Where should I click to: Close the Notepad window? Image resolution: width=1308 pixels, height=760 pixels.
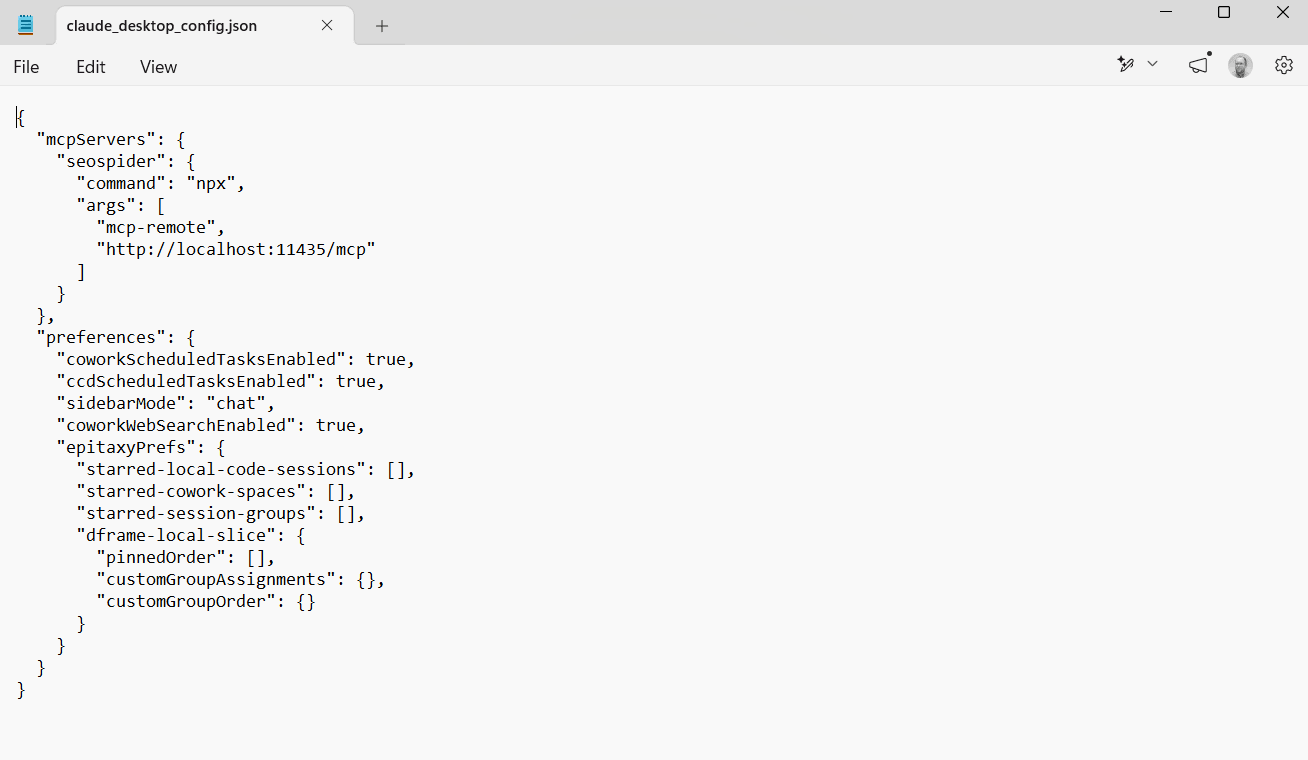coord(1283,12)
